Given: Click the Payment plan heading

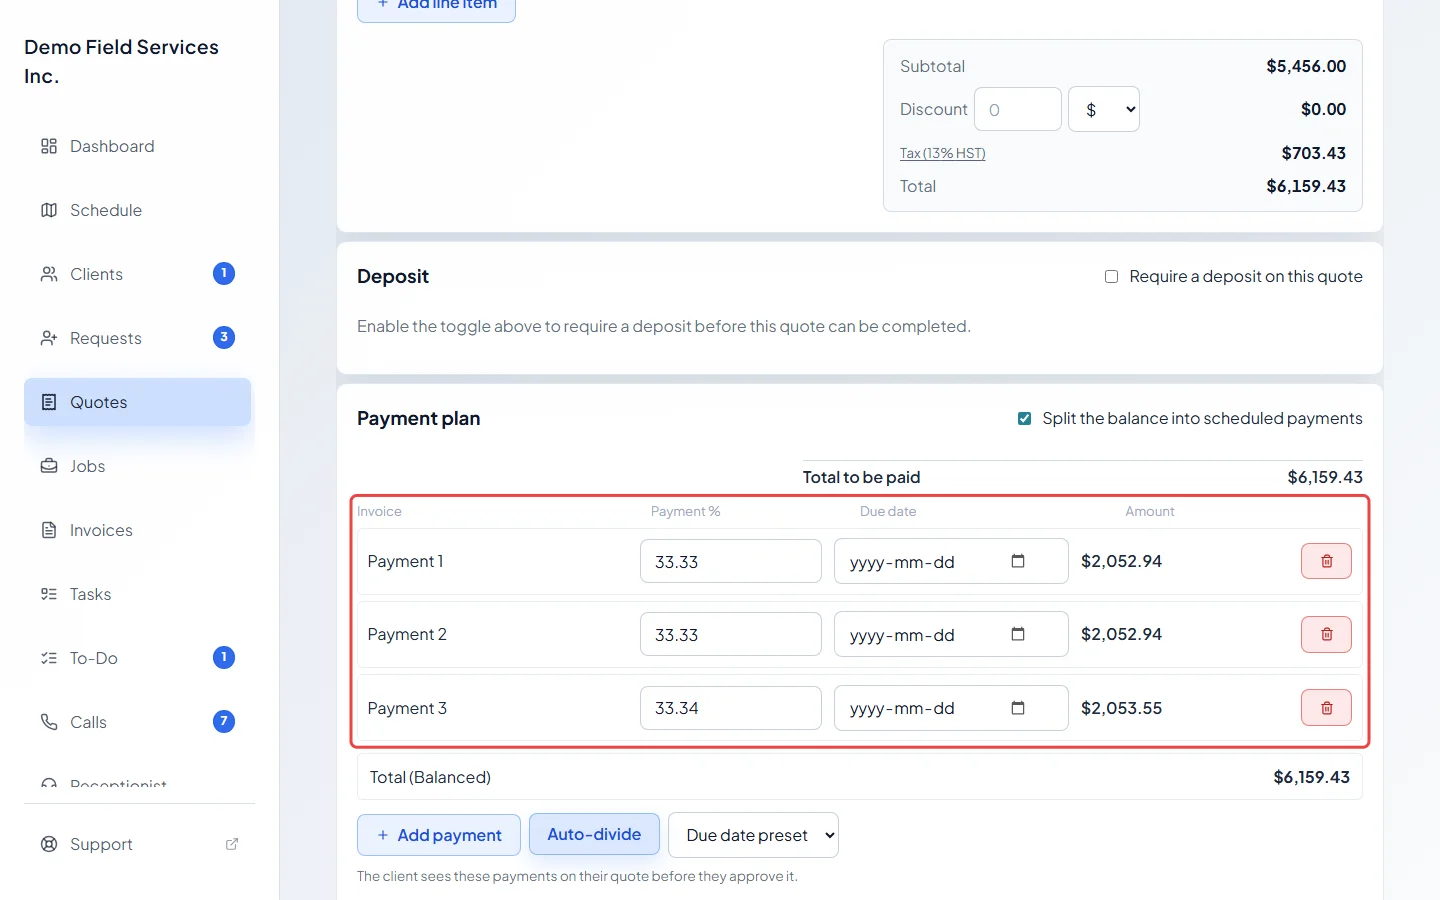Looking at the screenshot, I should click(418, 418).
